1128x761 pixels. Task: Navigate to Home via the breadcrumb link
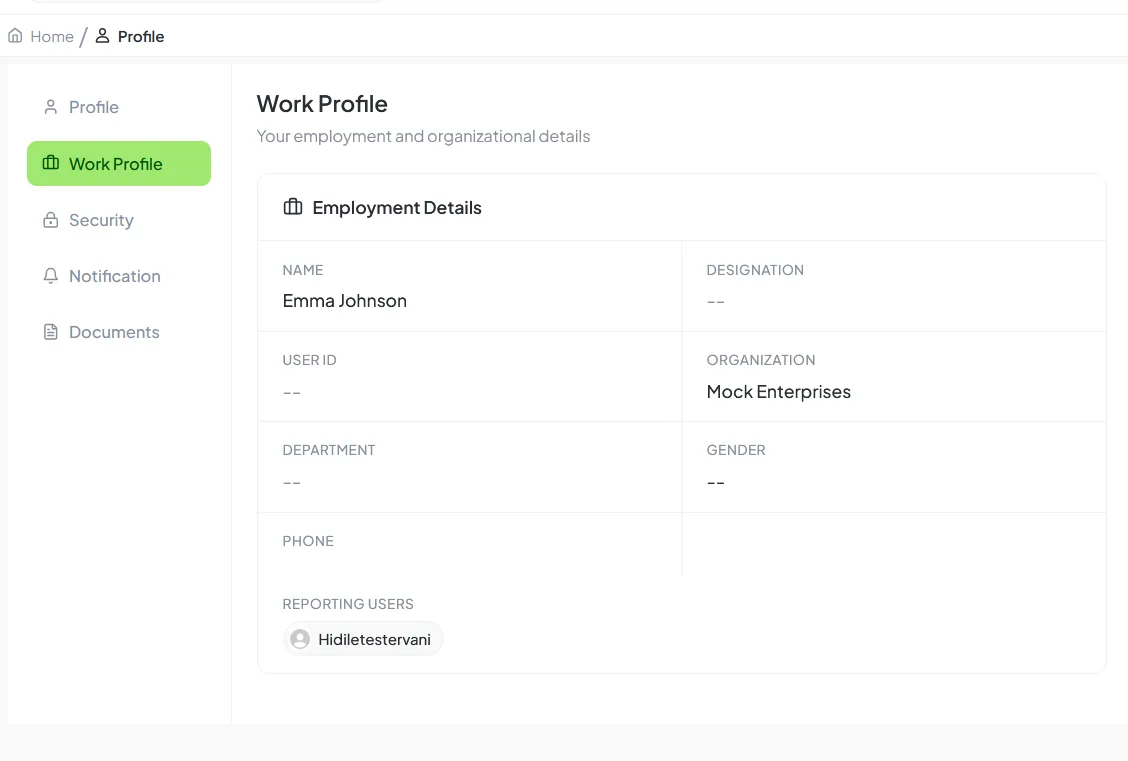52,36
